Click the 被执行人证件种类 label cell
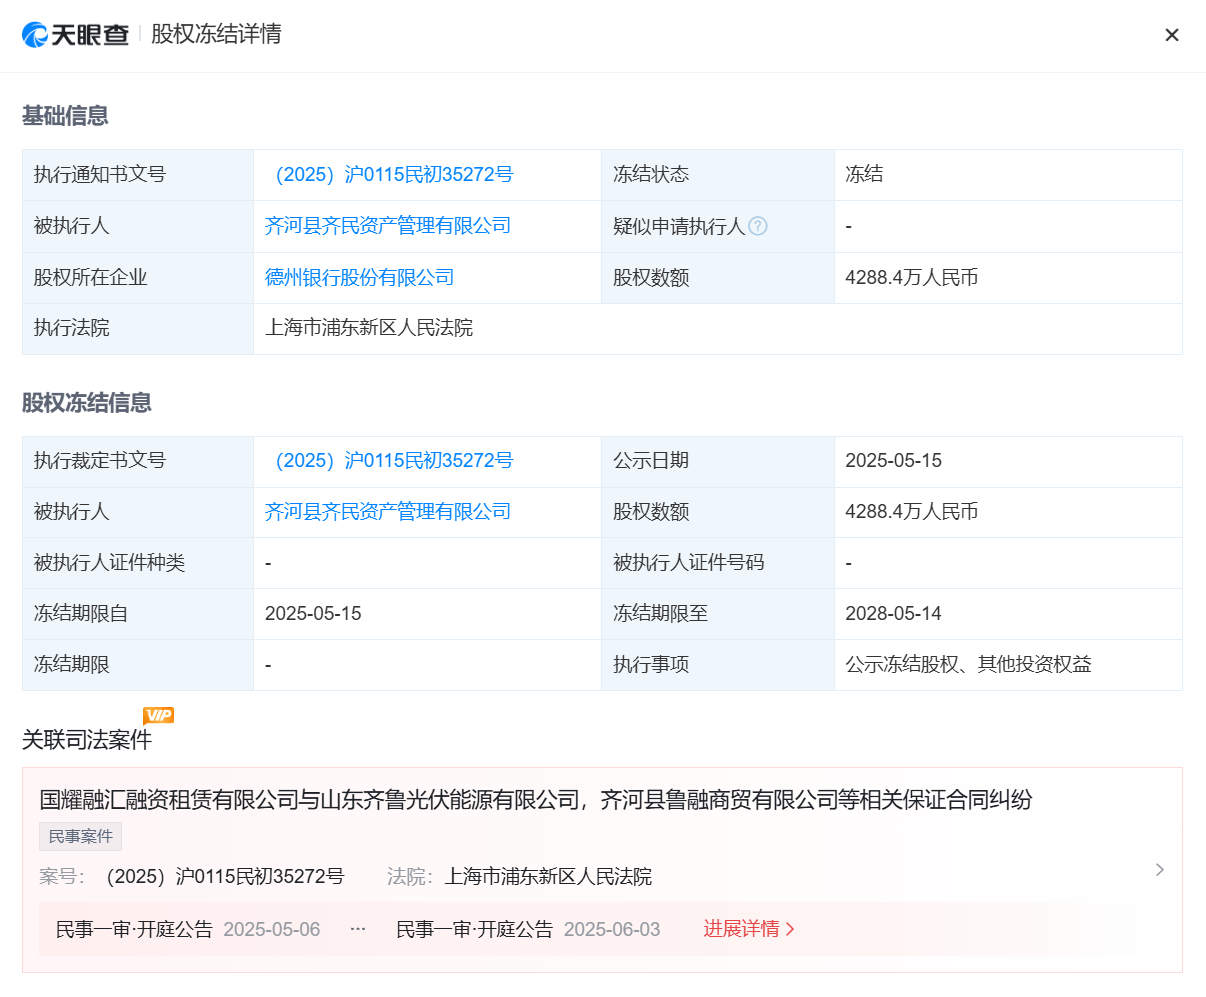The height and width of the screenshot is (997, 1206). click(138, 563)
